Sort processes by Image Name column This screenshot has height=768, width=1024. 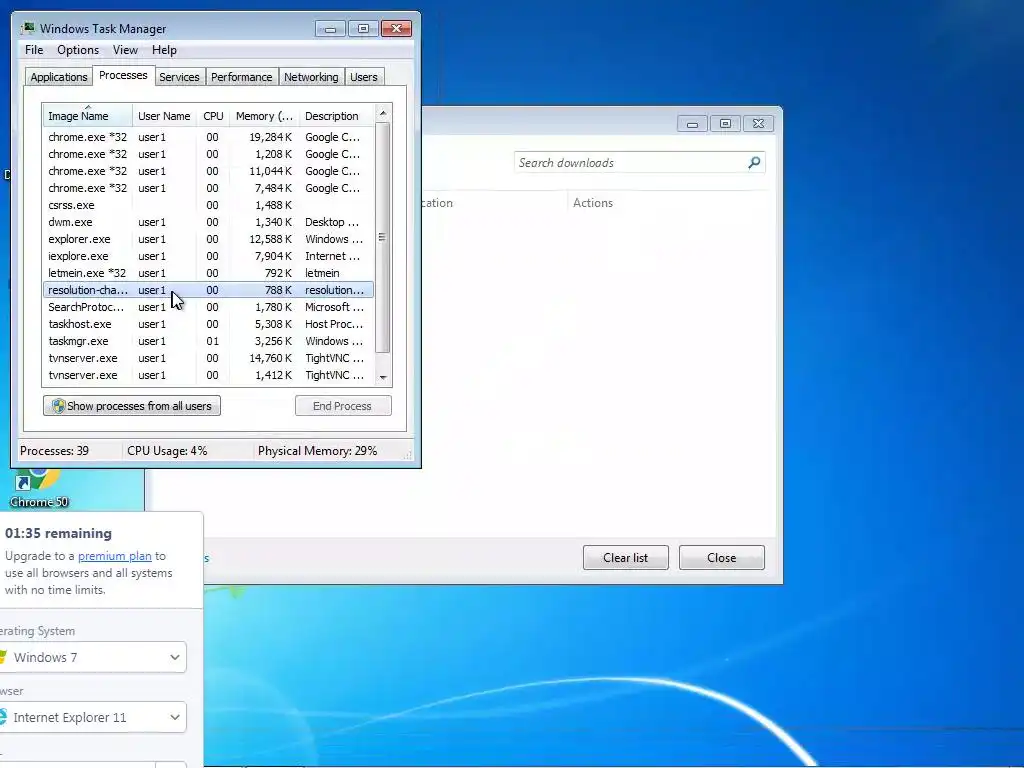click(88, 116)
